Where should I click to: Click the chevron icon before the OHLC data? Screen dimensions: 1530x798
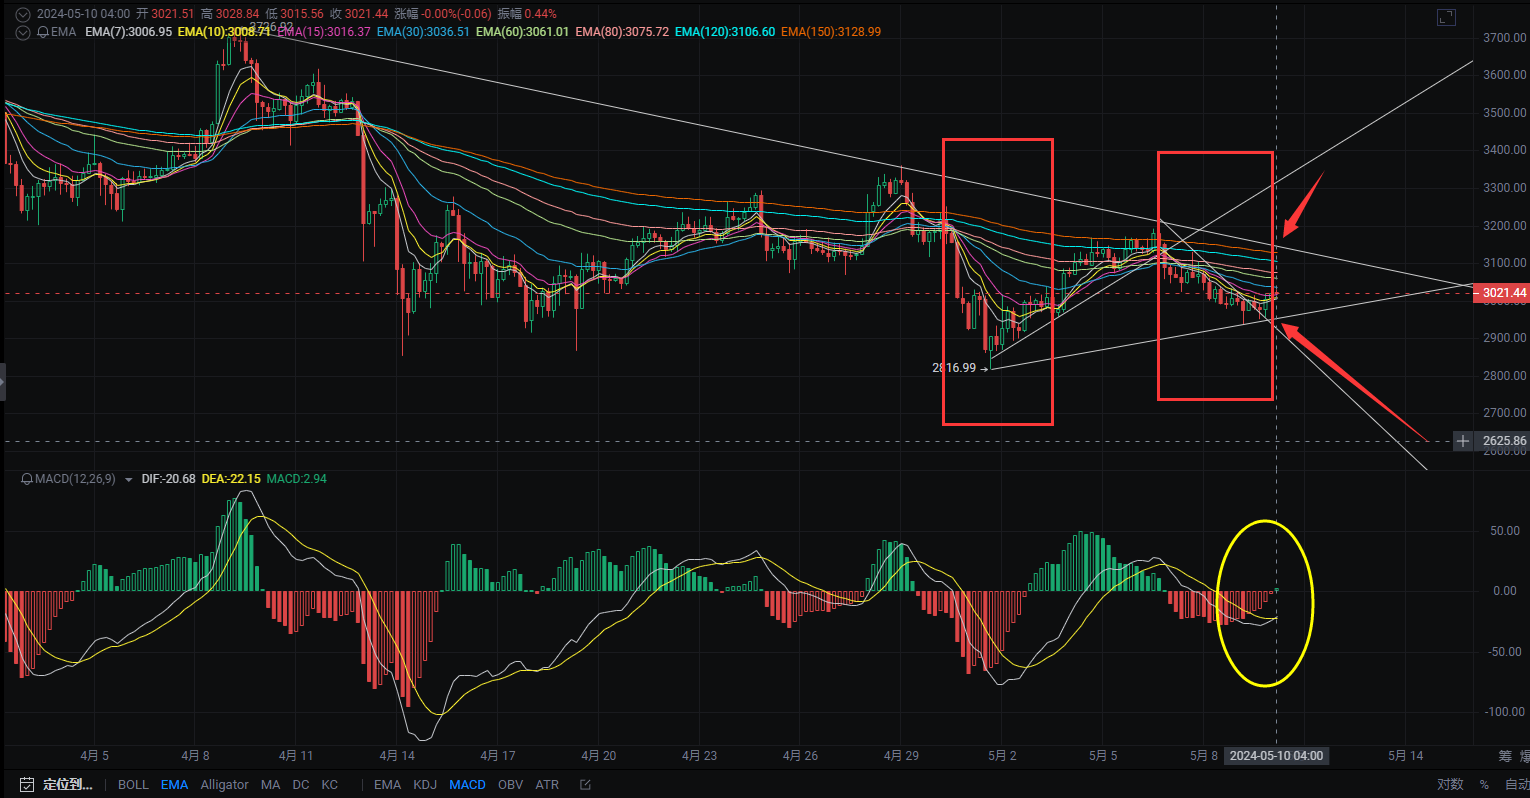coord(21,14)
